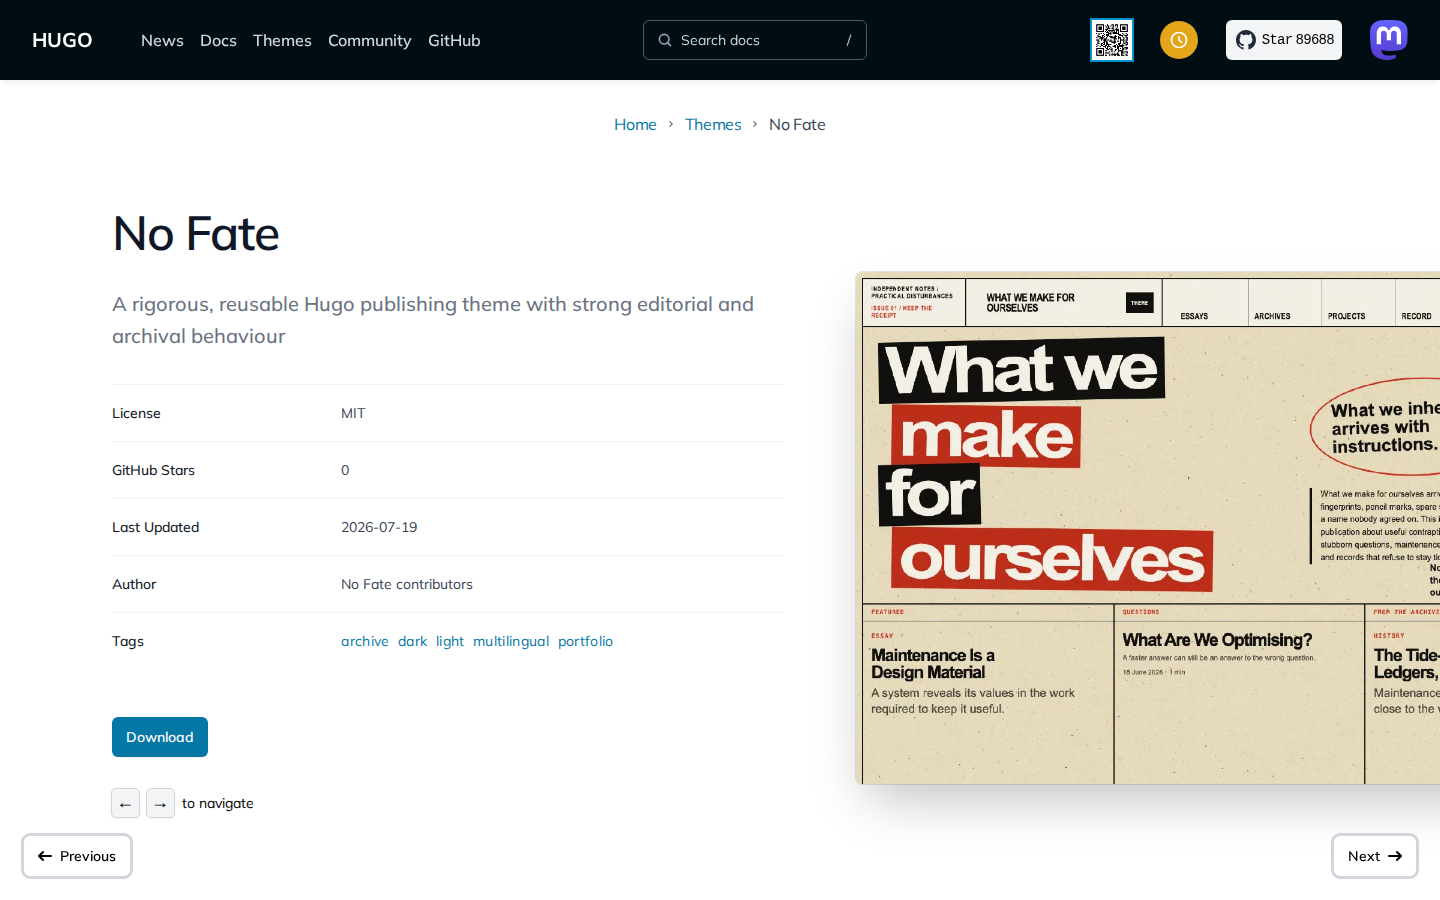Select the Last Updated date 2026-07-19
The height and width of the screenshot is (900, 1440).
(x=379, y=527)
